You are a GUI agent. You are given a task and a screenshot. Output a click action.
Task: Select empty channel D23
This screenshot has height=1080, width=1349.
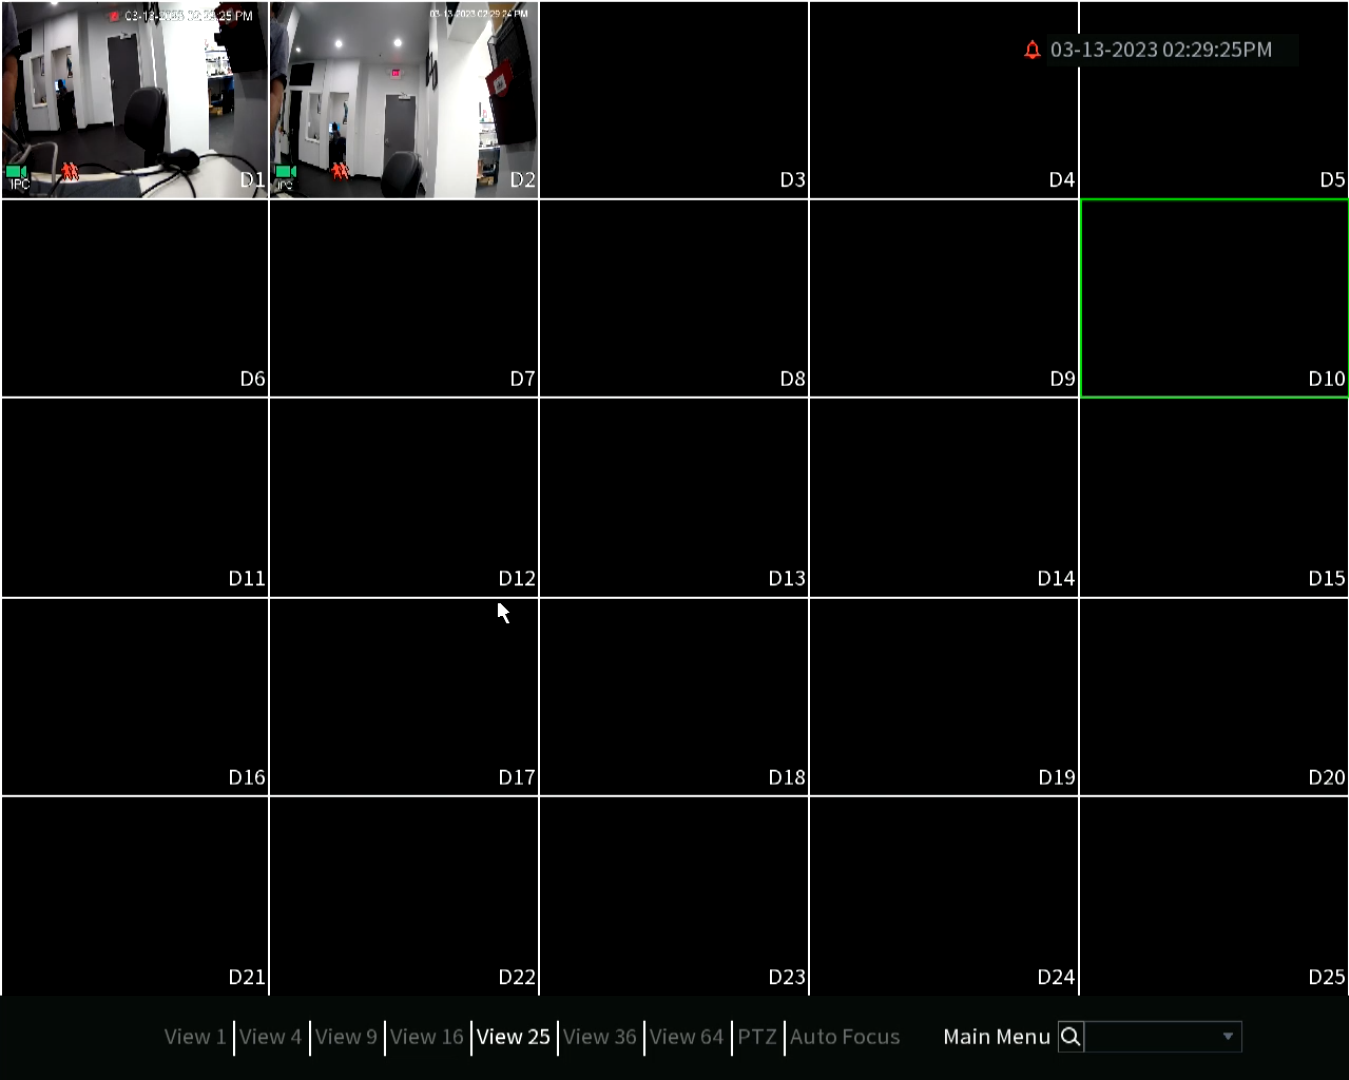pyautogui.click(x=674, y=896)
